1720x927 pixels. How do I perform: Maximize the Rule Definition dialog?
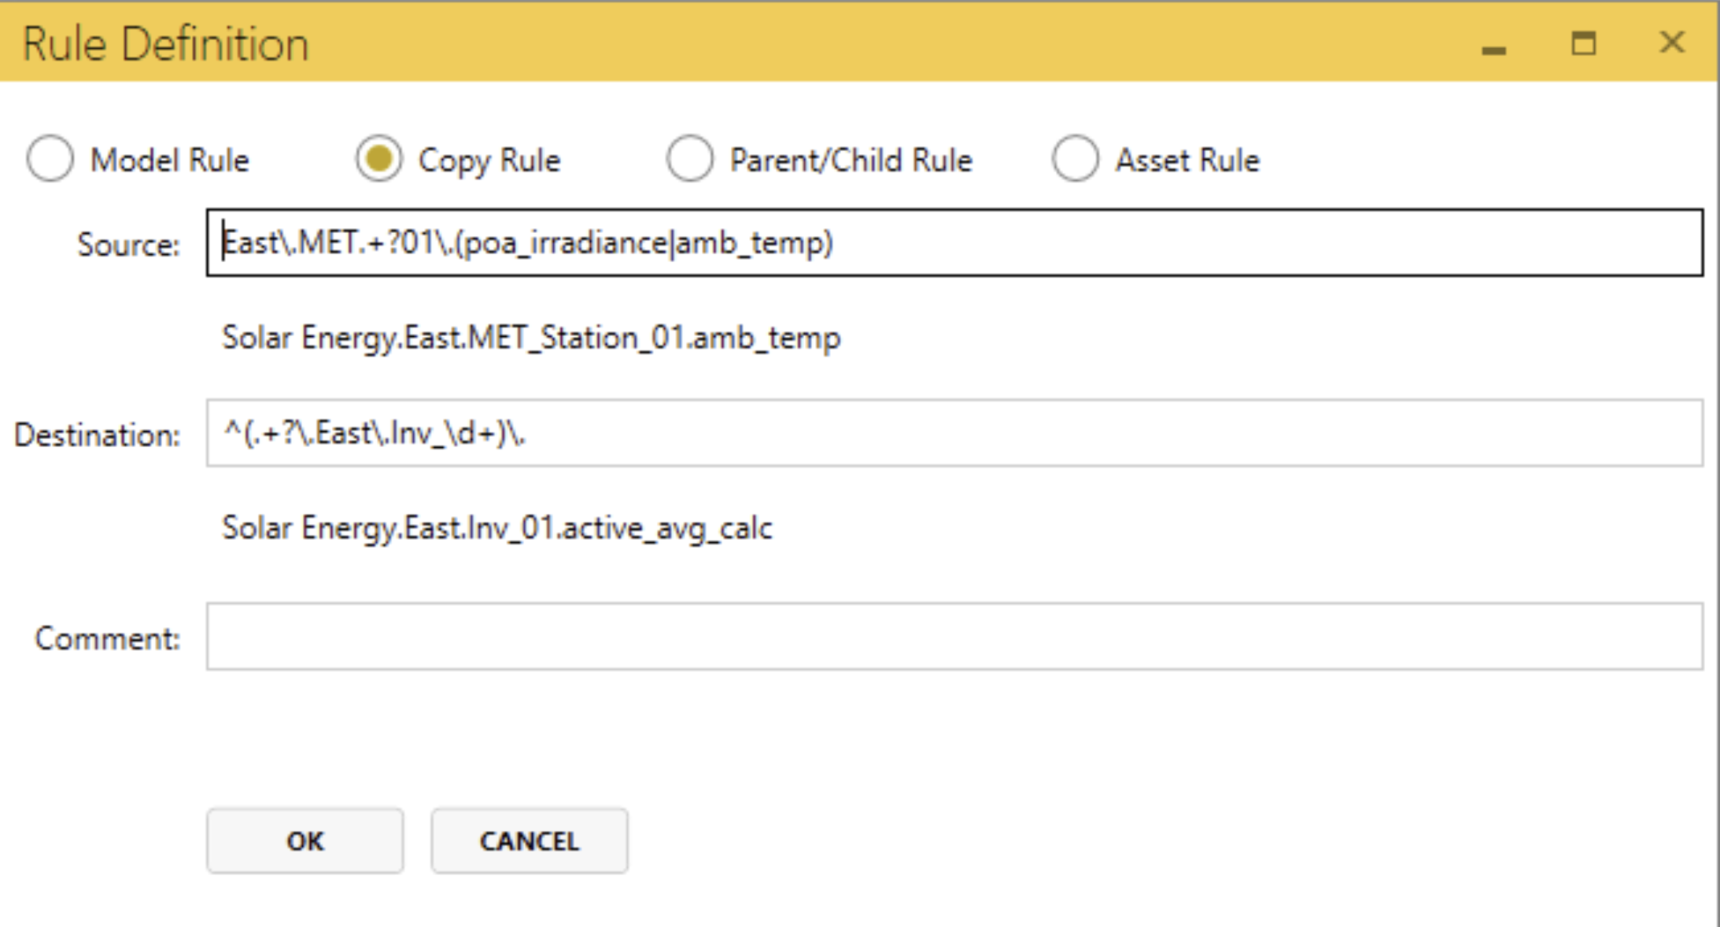coord(1583,44)
